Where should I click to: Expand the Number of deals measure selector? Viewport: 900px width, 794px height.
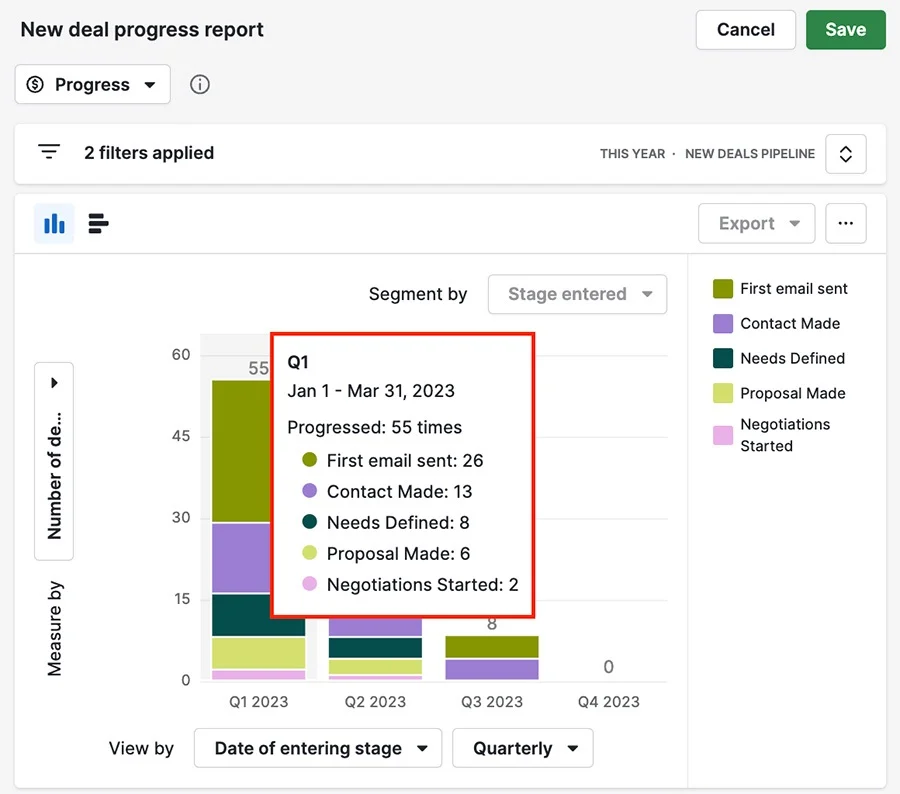pos(54,461)
